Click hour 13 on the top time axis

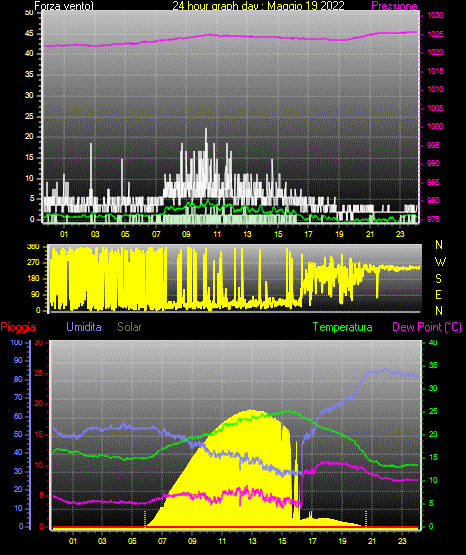[x=247, y=234]
